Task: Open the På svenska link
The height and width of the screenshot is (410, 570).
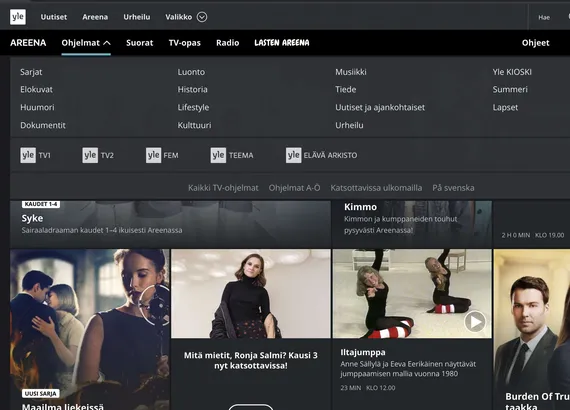Action: click(x=453, y=188)
